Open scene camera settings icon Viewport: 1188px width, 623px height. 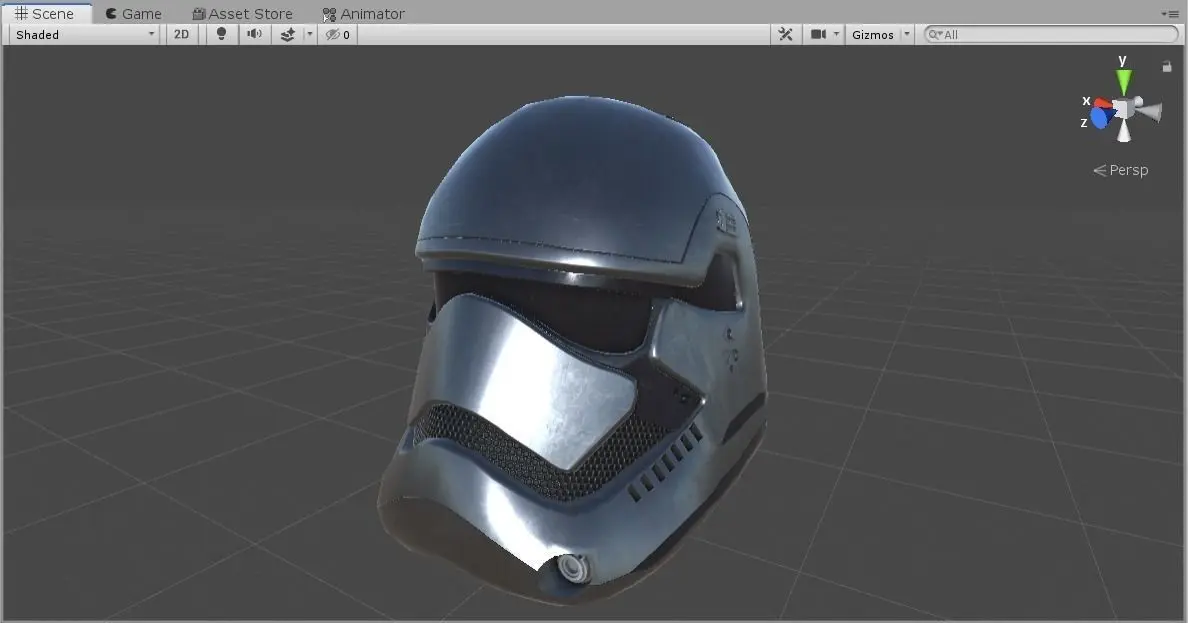coord(818,34)
